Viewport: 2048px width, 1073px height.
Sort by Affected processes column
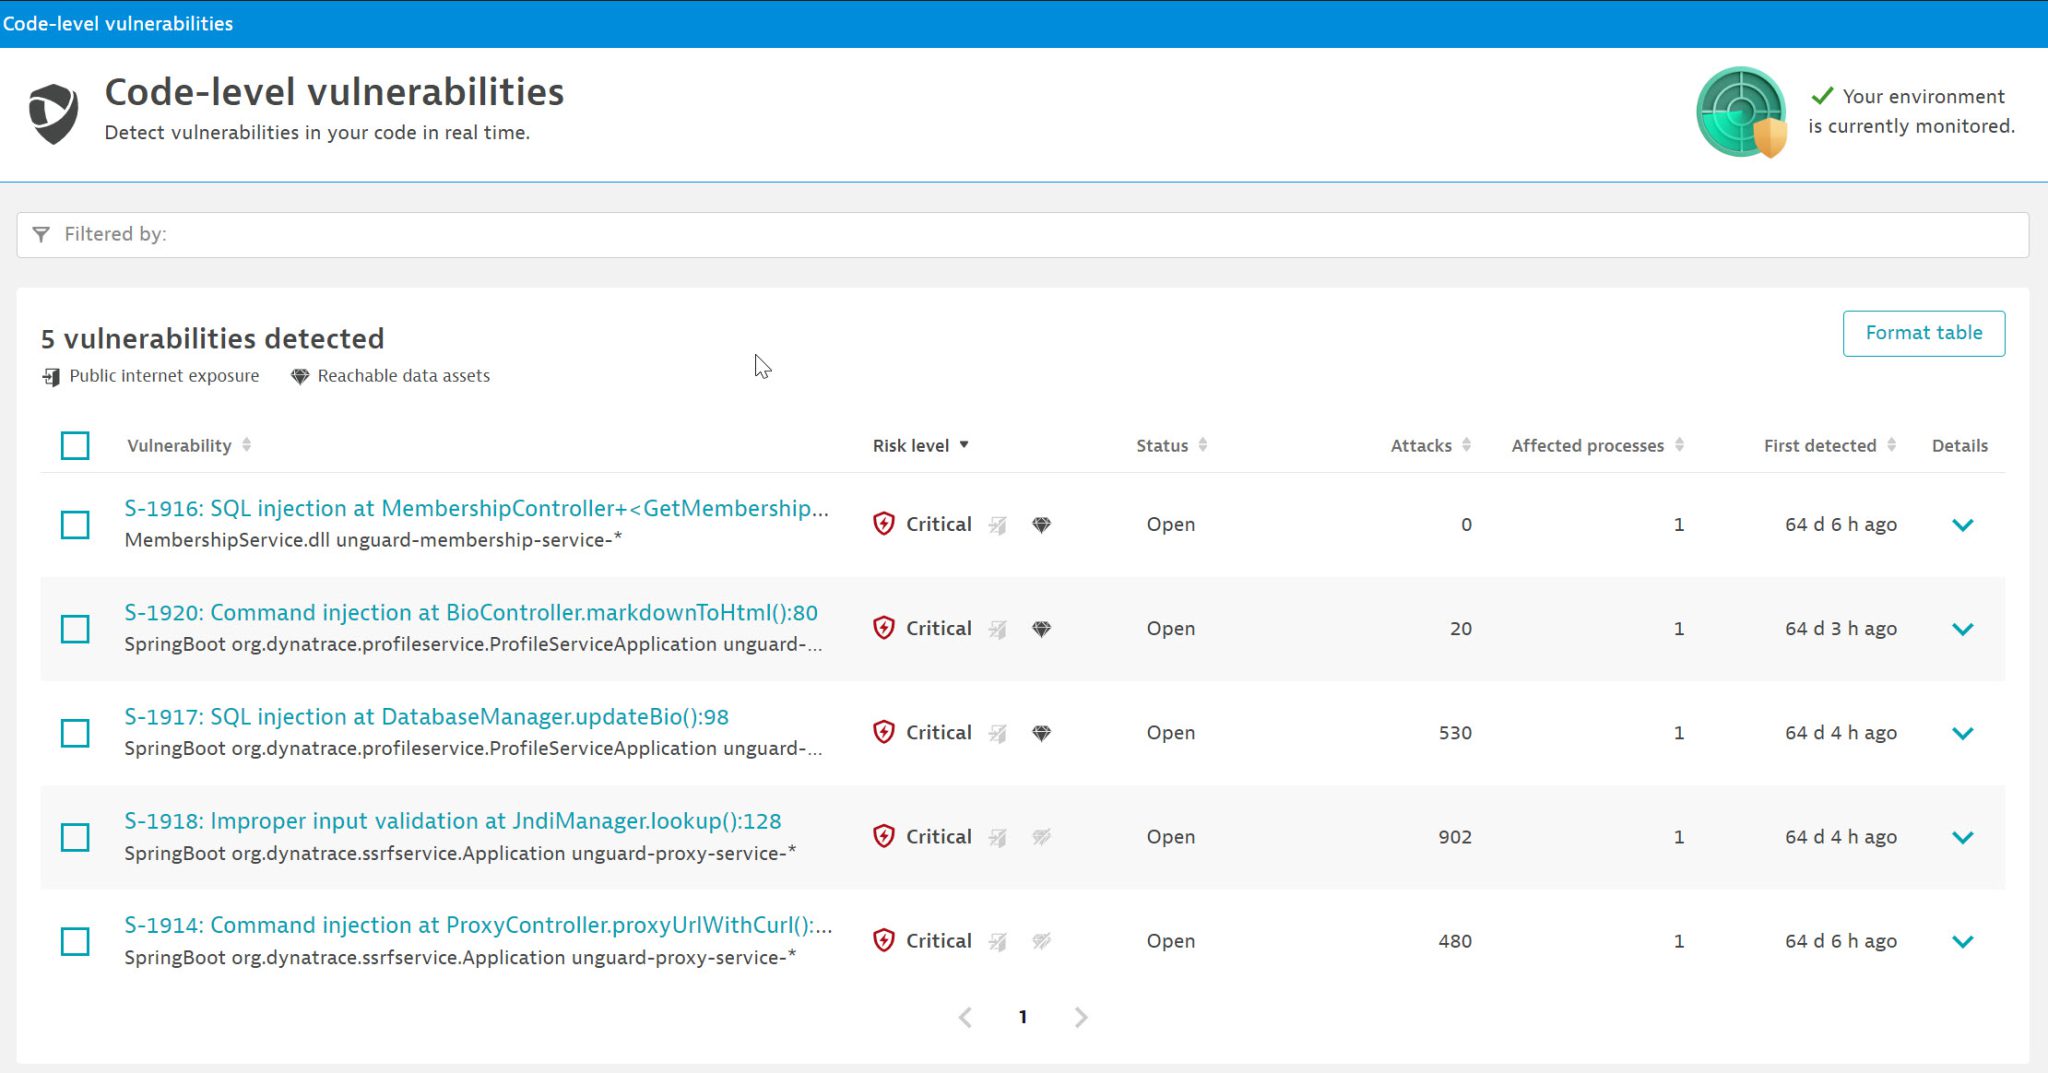(1598, 445)
